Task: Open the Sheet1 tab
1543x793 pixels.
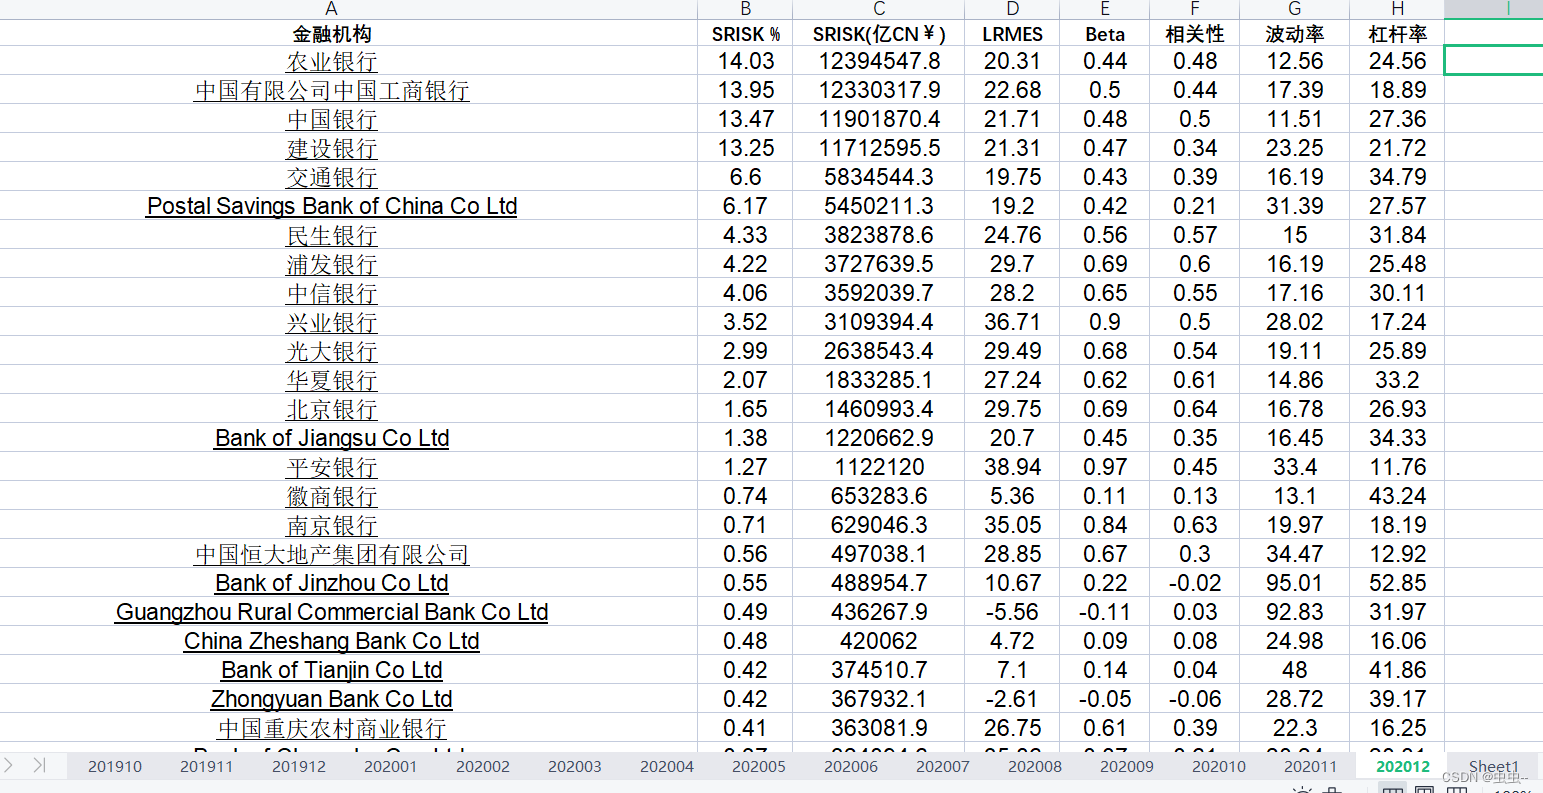Action: click(x=1493, y=767)
